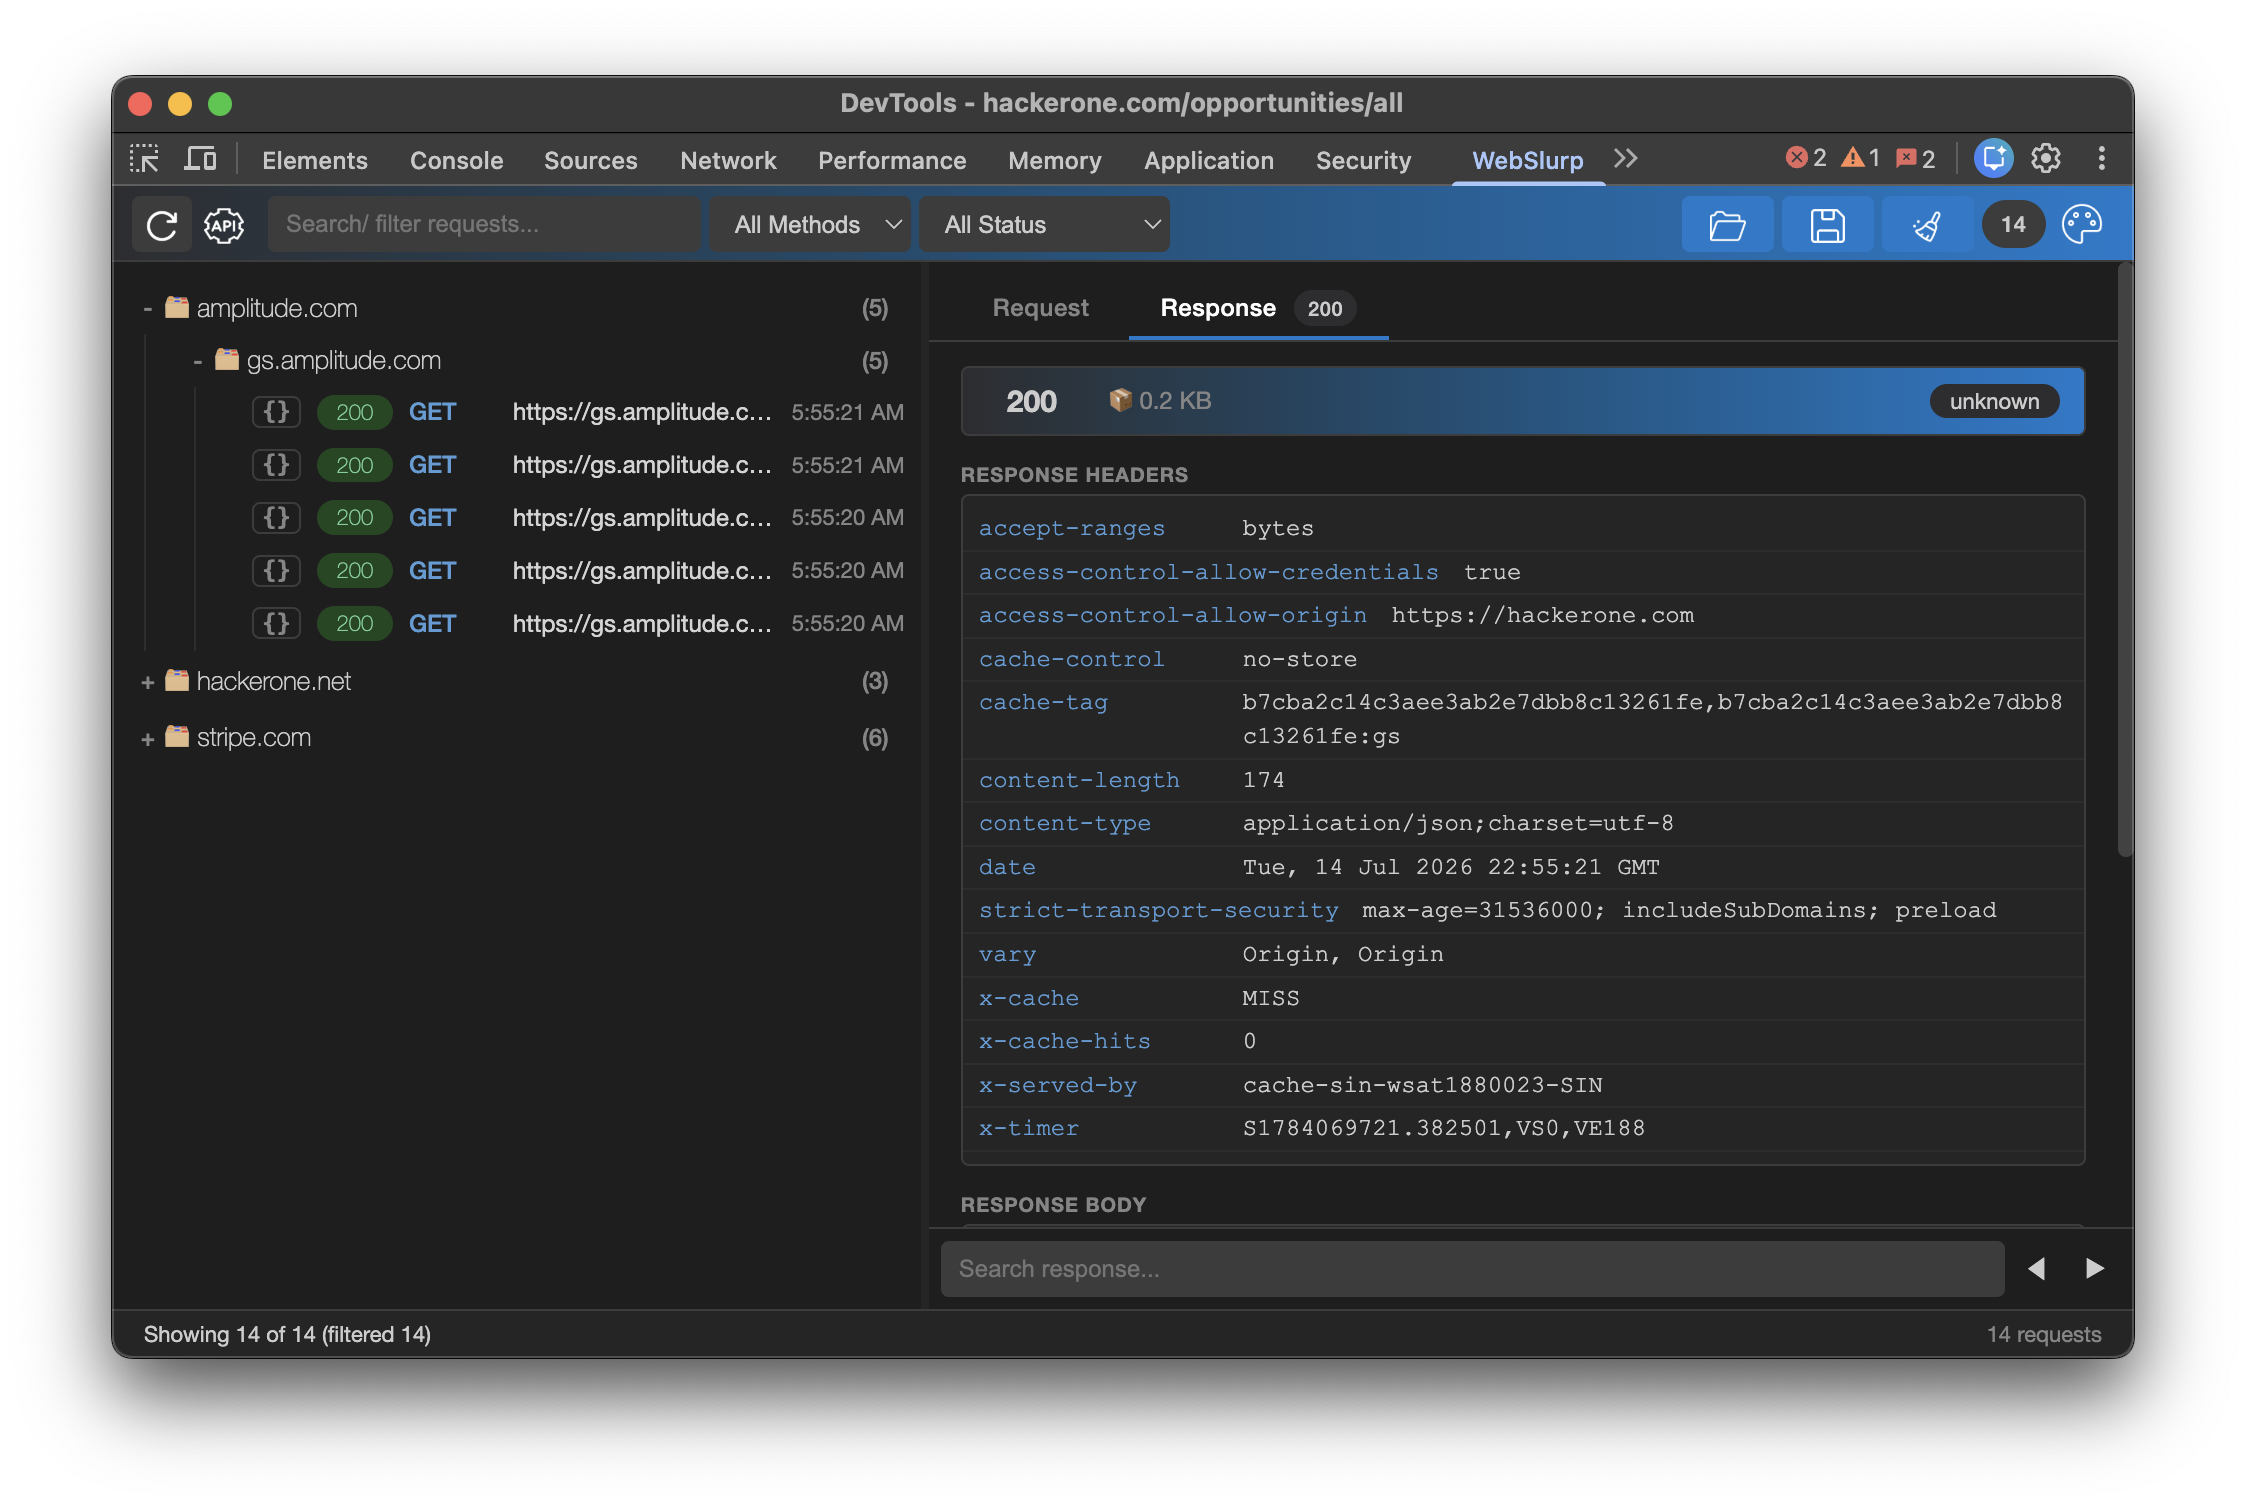Go to previous search result arrow
This screenshot has width=2246, height=1506.
(2036, 1268)
